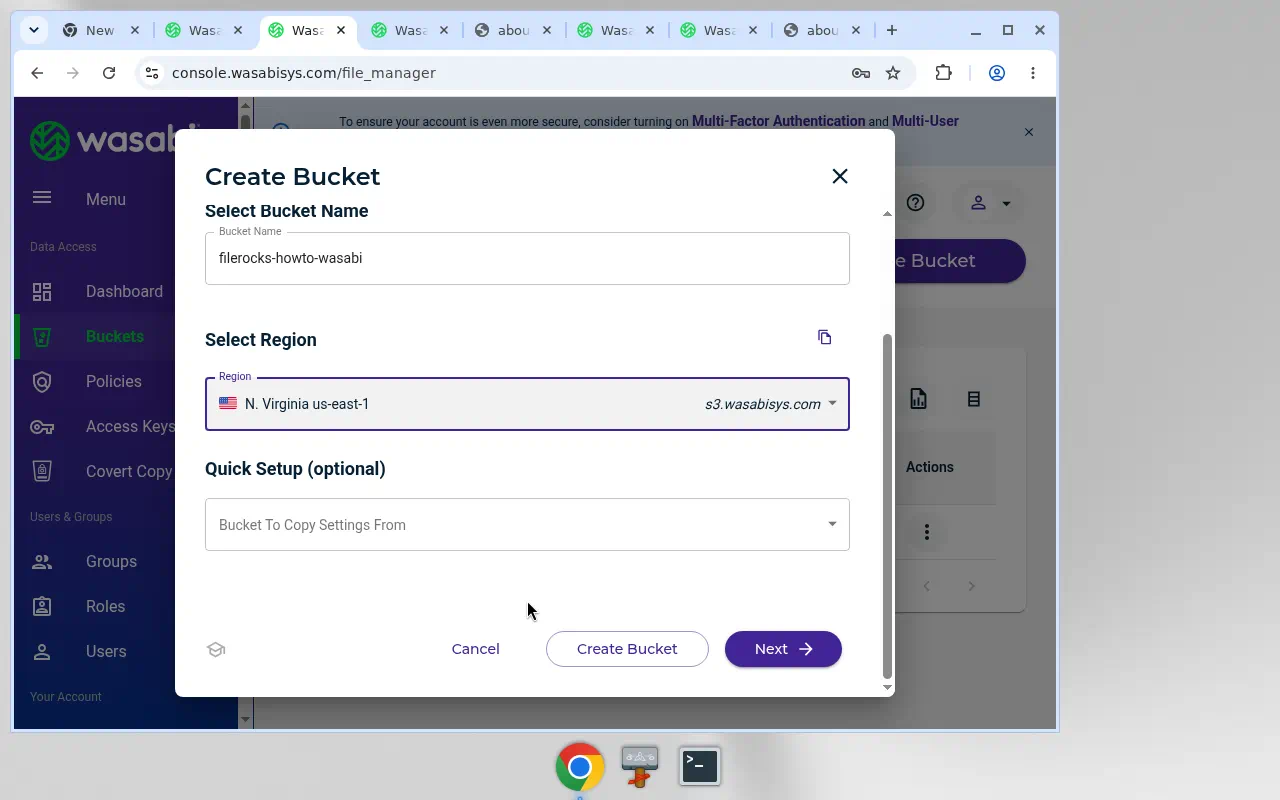Open Roles in the sidebar
This screenshot has height=800, width=1280.
pyautogui.click(x=105, y=606)
